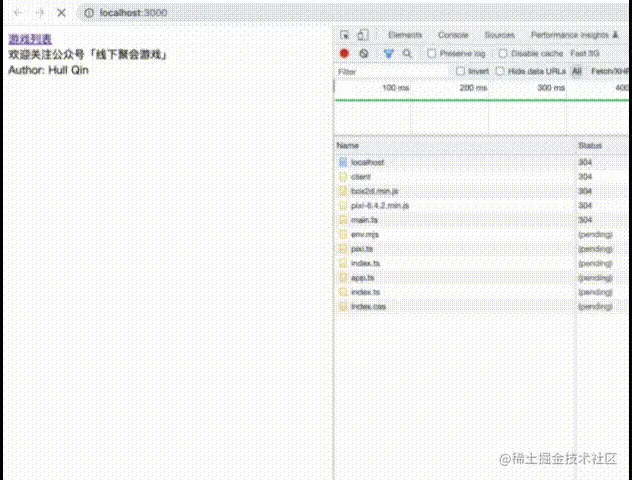The image size is (632, 480).
Task: Select the client request row
Action: [x=481, y=177]
